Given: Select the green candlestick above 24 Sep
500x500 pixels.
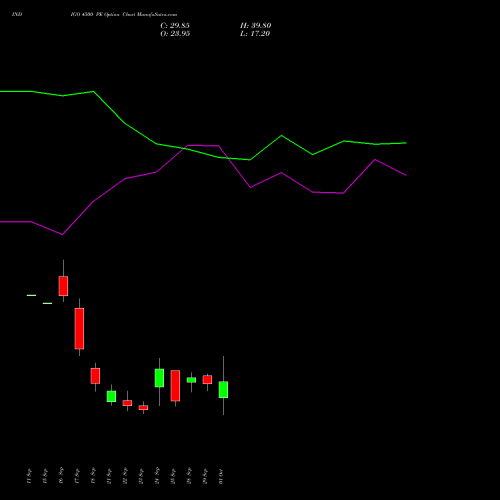Looking at the screenshot, I should click(159, 378).
